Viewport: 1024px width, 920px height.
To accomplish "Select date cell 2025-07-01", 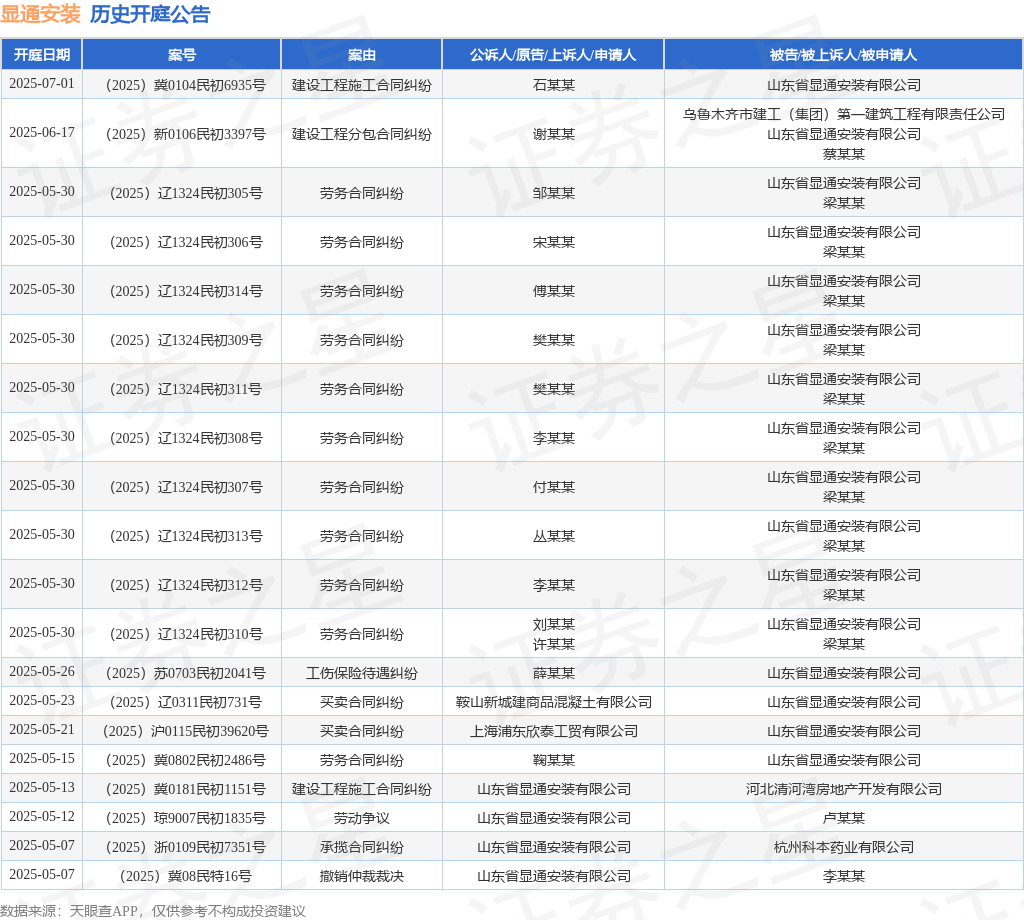I will pos(42,84).
